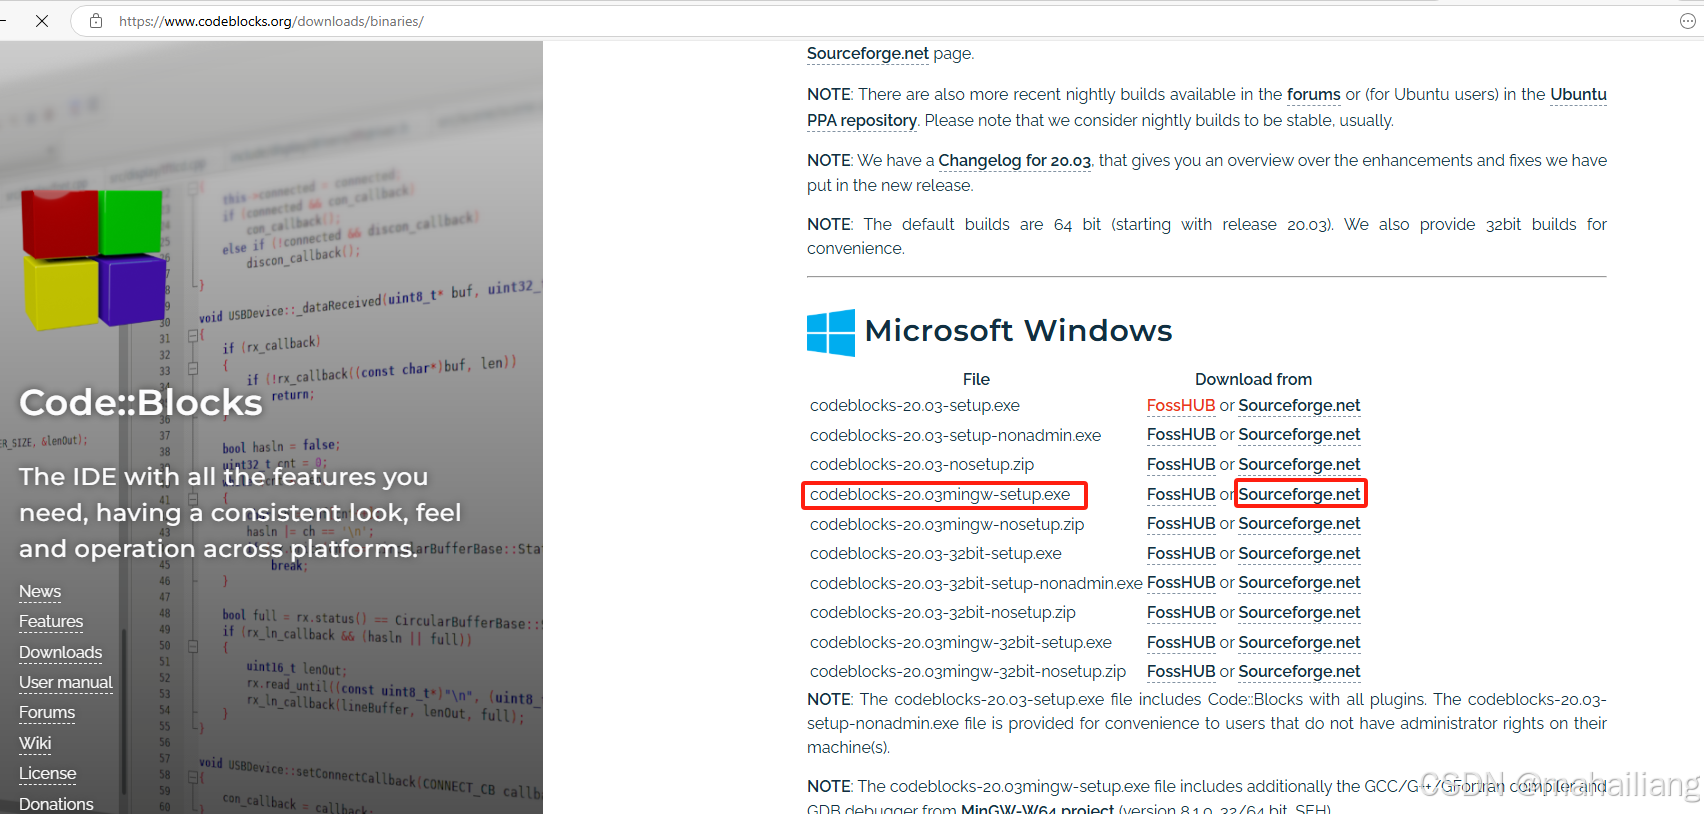Click FossHUB for codeblocks-20.03-setup-nonadmin.exe
The image size is (1704, 814).
click(x=1181, y=435)
